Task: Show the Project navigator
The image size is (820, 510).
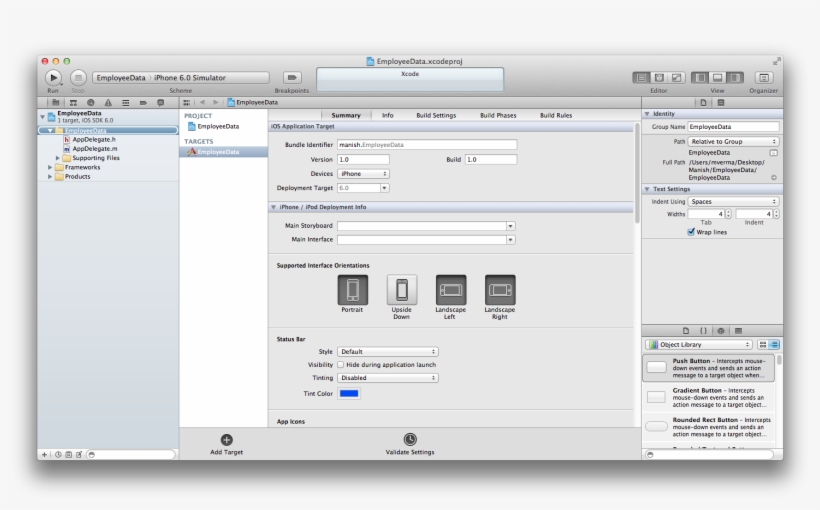Action: 55,103
